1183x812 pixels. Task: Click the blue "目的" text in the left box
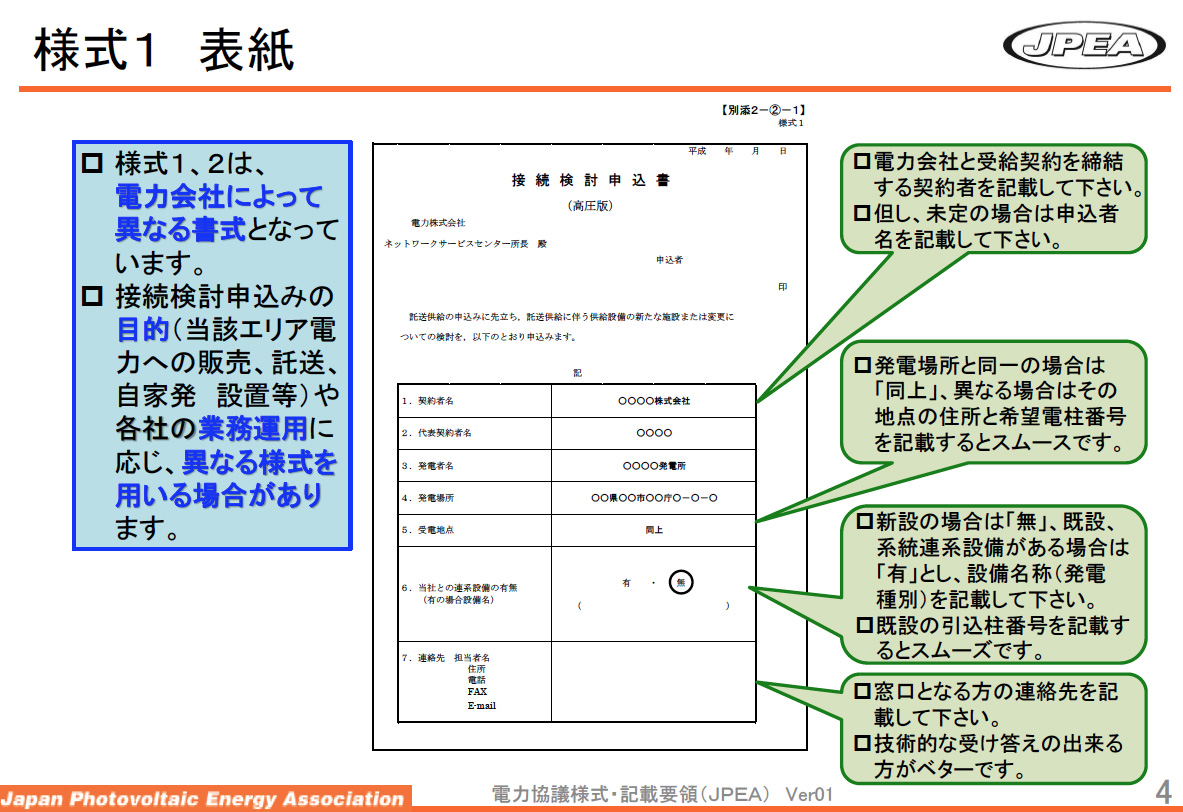tap(143, 330)
